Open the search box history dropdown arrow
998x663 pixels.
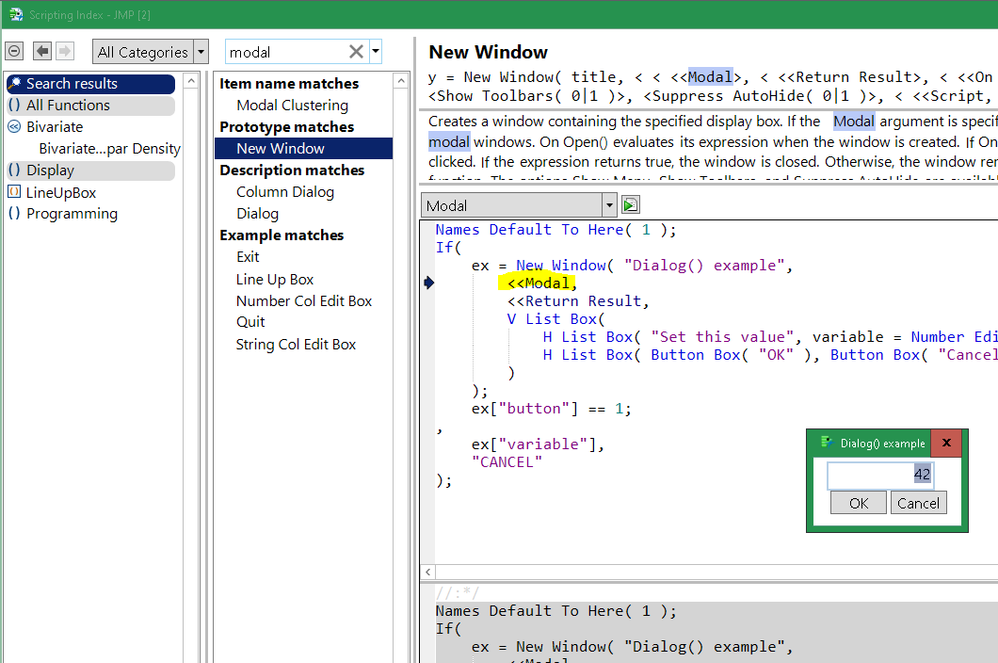(x=375, y=50)
